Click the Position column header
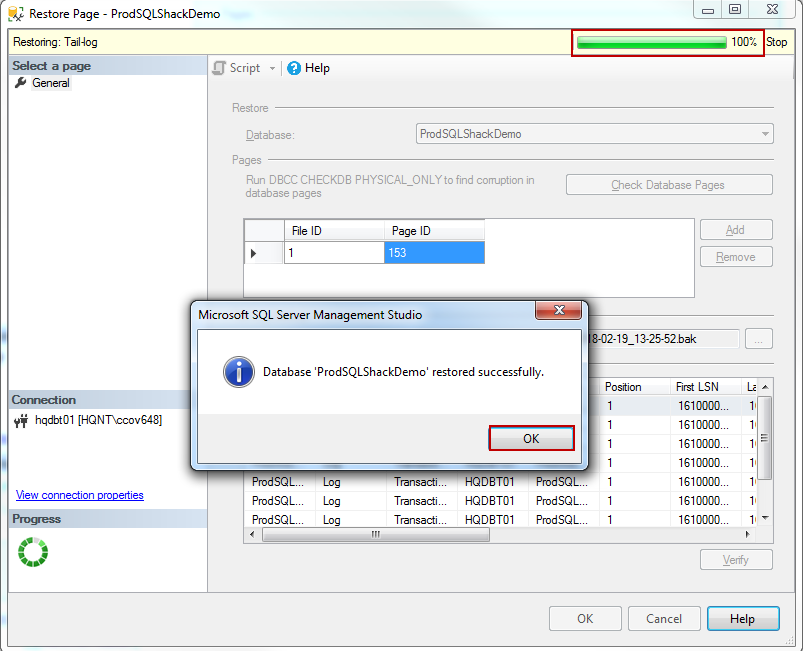Viewport: 803px width, 651px height. point(635,387)
